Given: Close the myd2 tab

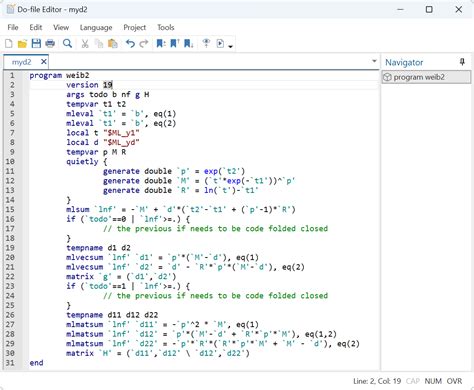Looking at the screenshot, I should [43, 62].
